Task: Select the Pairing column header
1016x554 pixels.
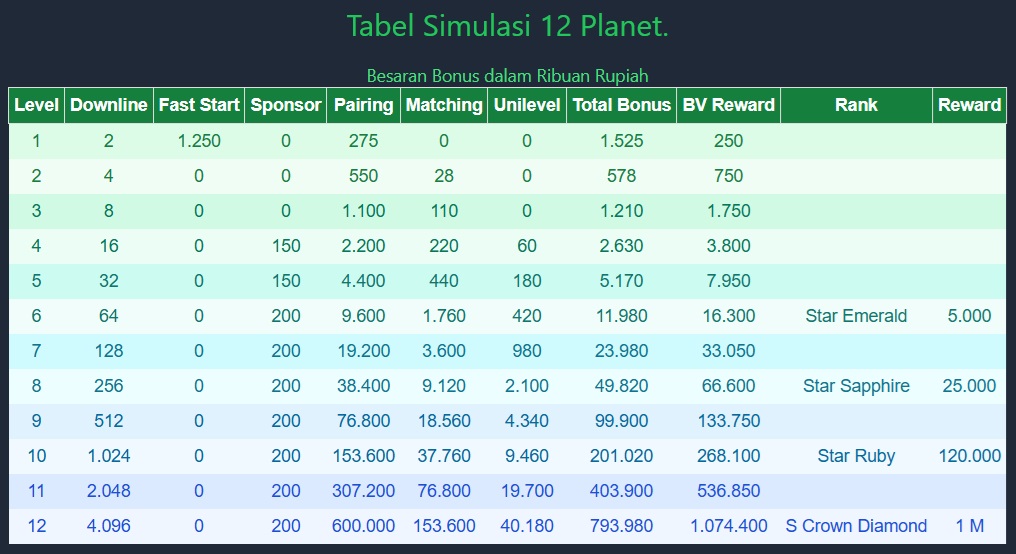Action: 363,105
